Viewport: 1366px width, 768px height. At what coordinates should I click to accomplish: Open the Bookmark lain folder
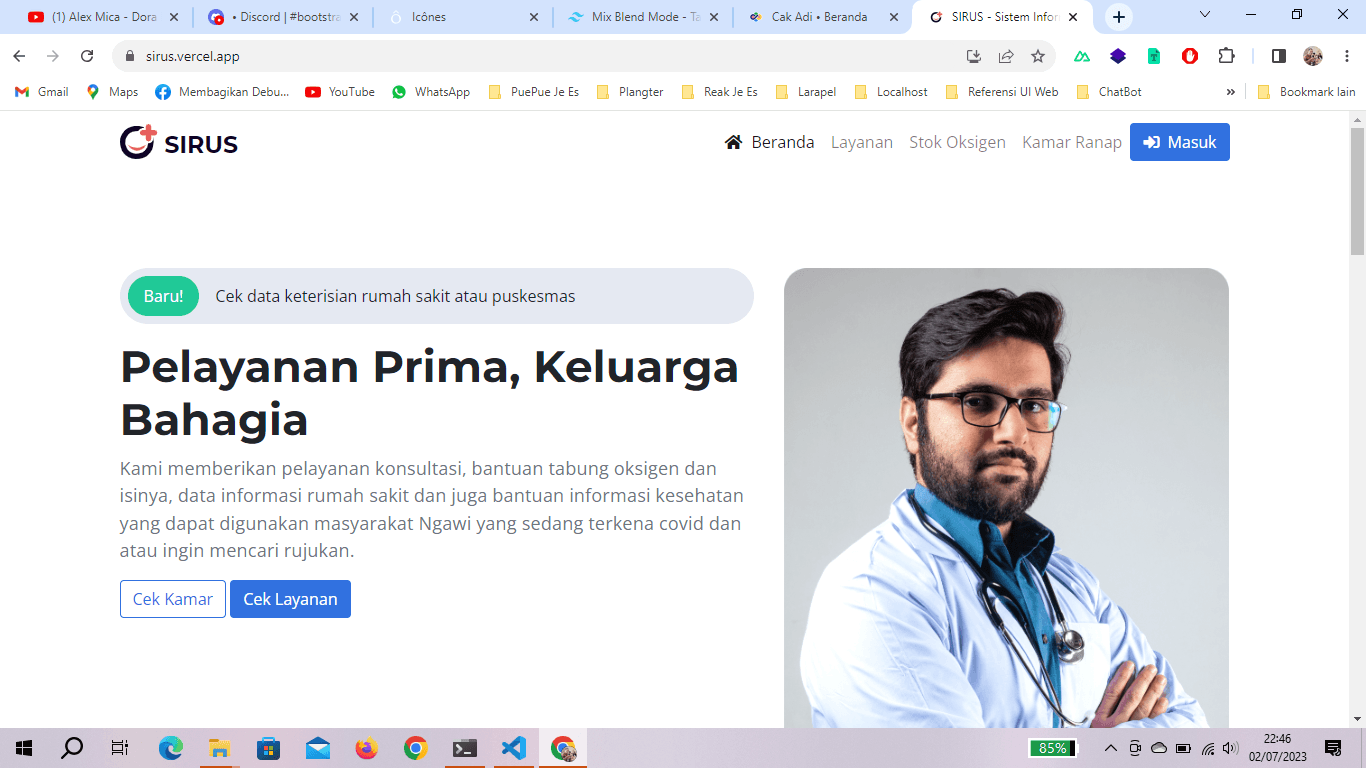[x=1306, y=92]
